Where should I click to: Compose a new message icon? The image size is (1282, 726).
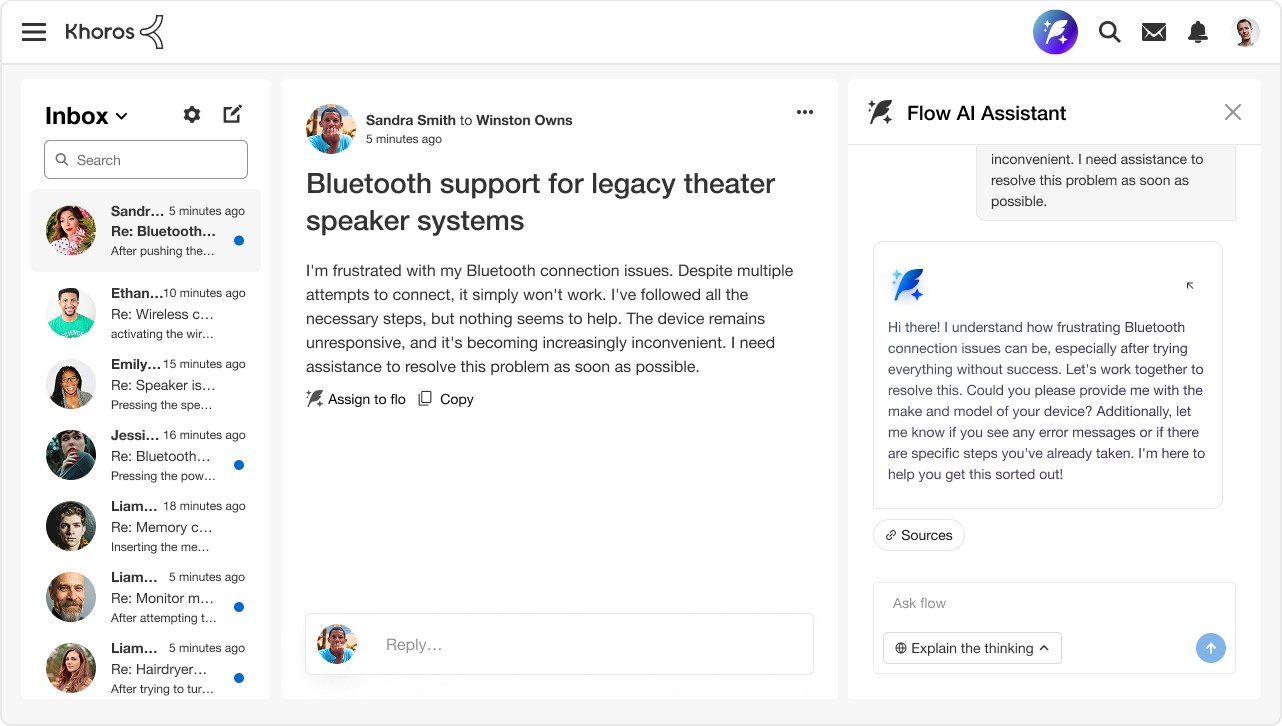tap(232, 115)
